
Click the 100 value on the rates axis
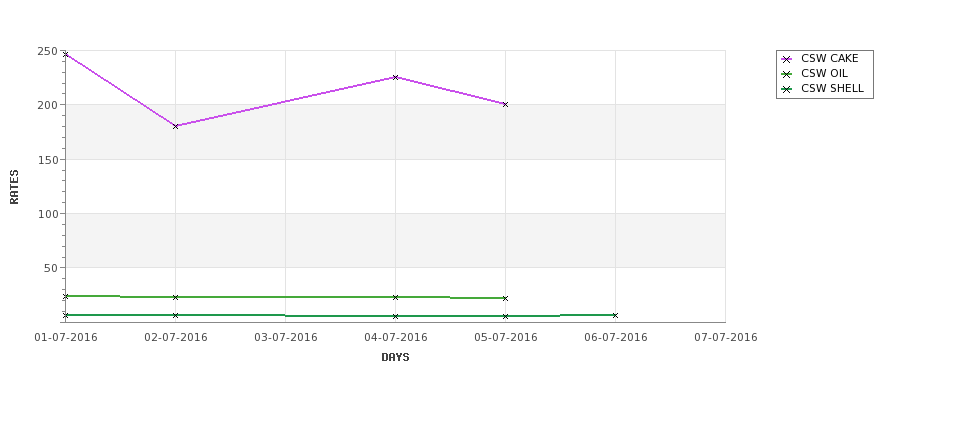tap(47, 214)
